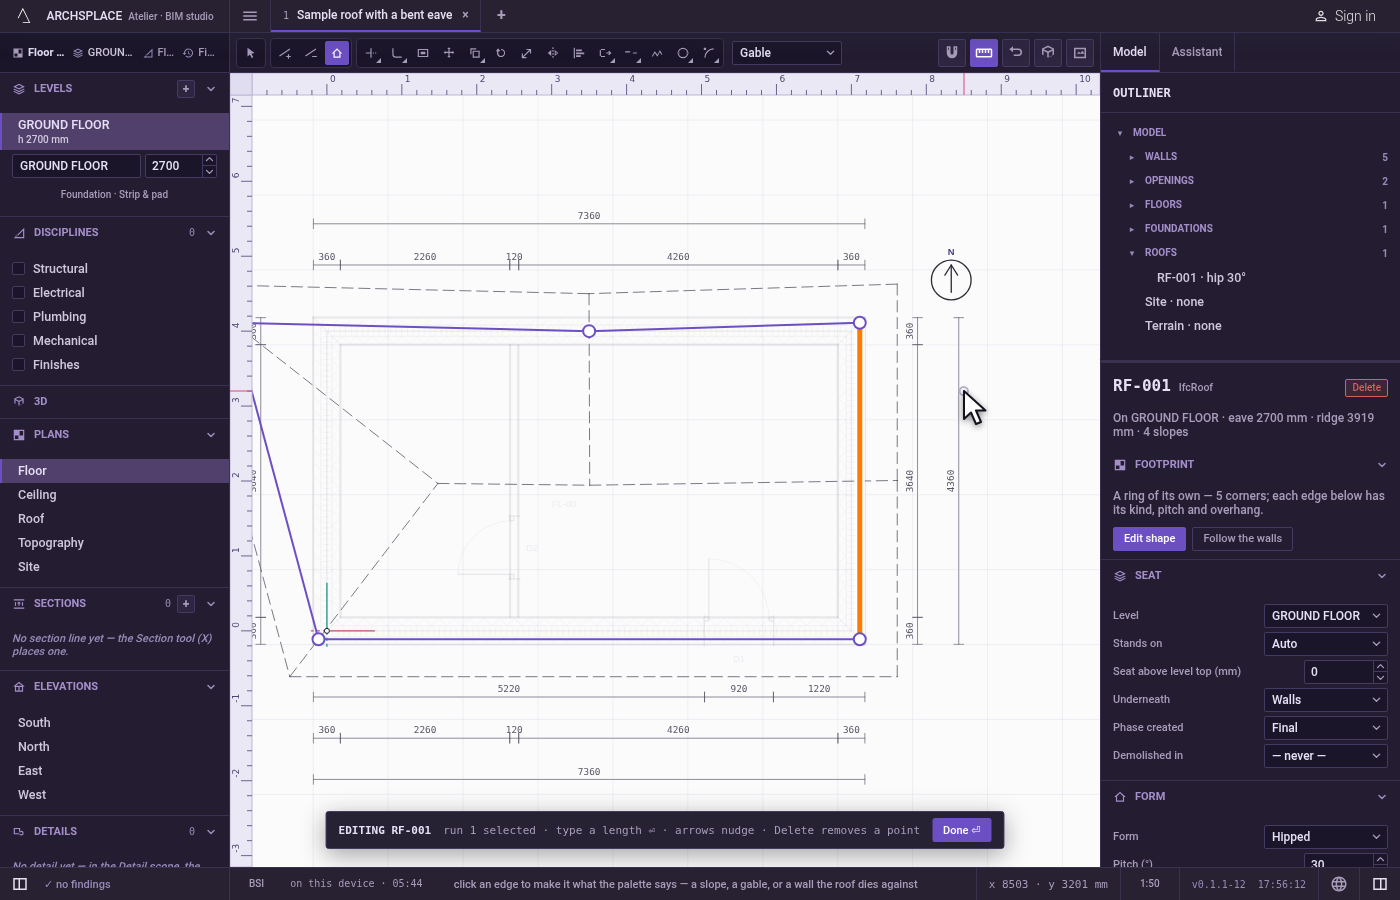Check the Electrical discipline
Image resolution: width=1400 pixels, height=900 pixels.
pyautogui.click(x=18, y=293)
